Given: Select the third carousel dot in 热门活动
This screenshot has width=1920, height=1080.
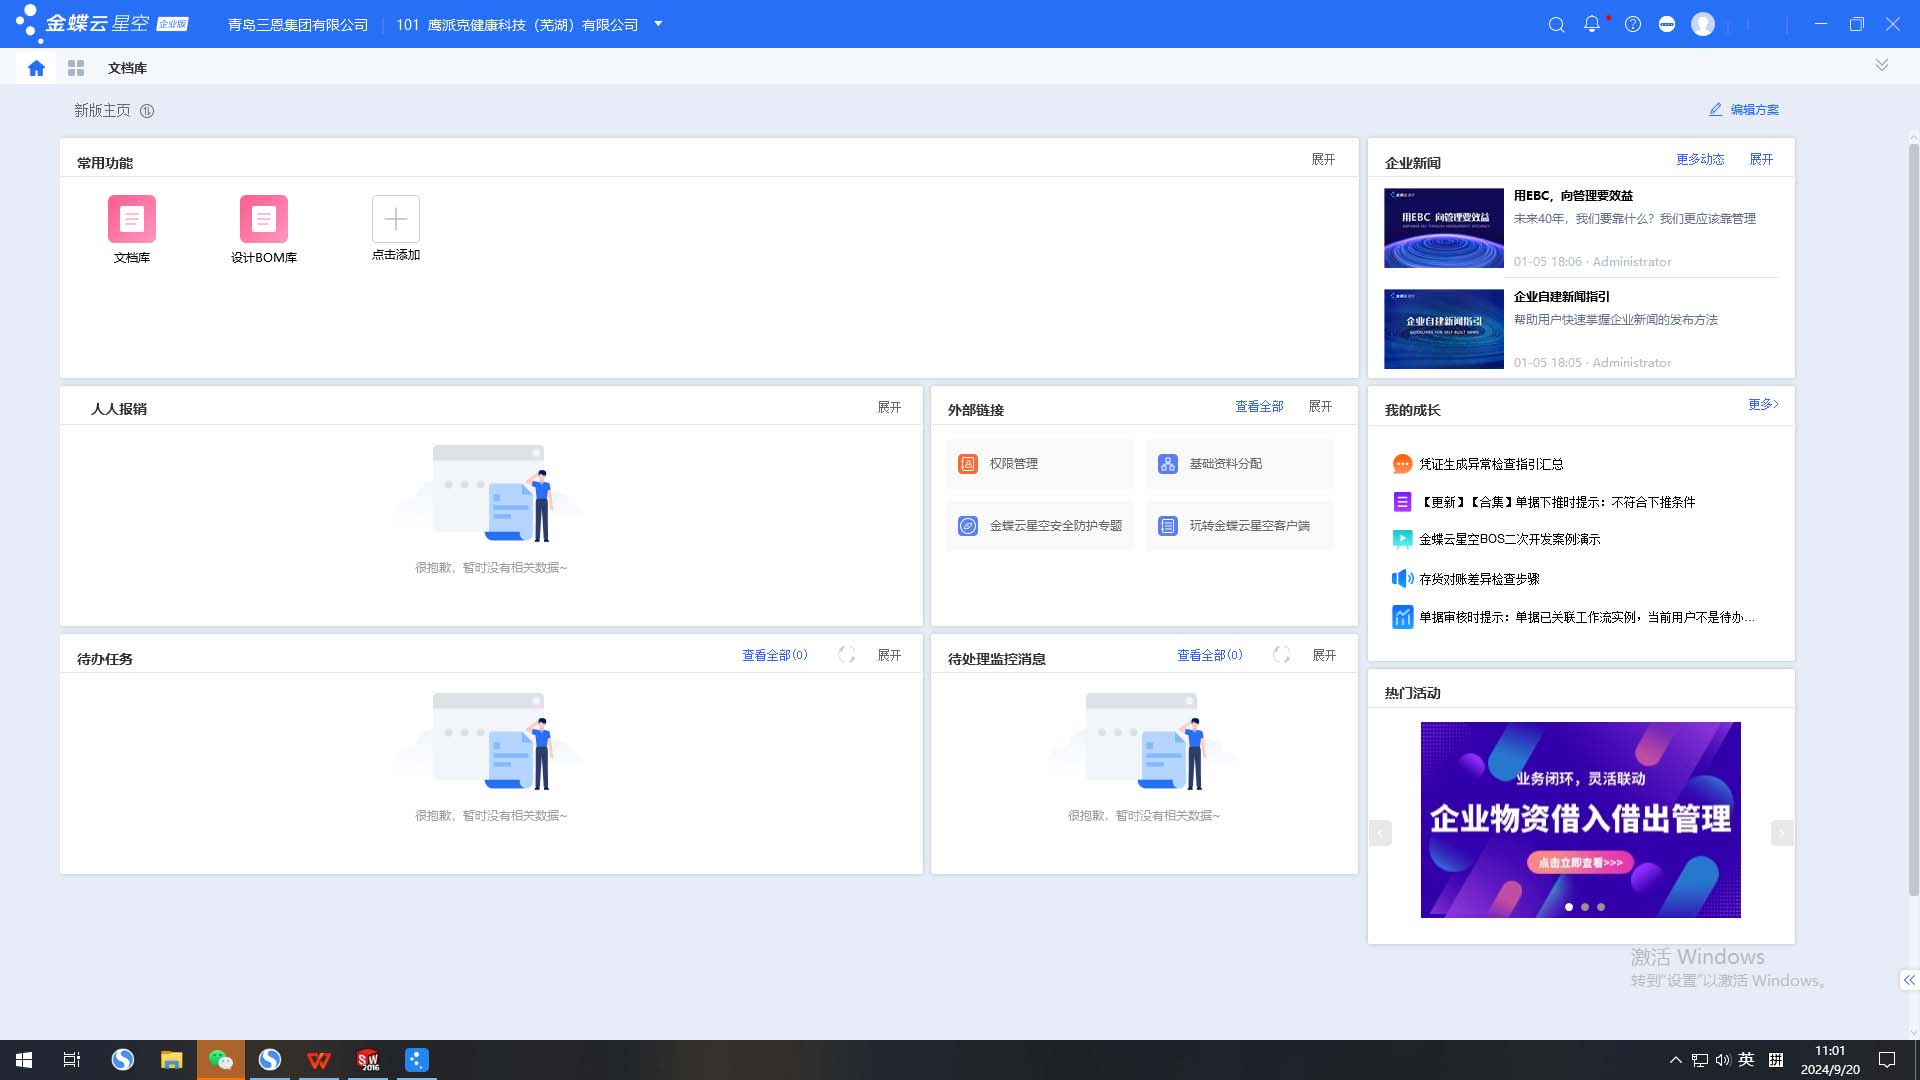Looking at the screenshot, I should (1601, 907).
